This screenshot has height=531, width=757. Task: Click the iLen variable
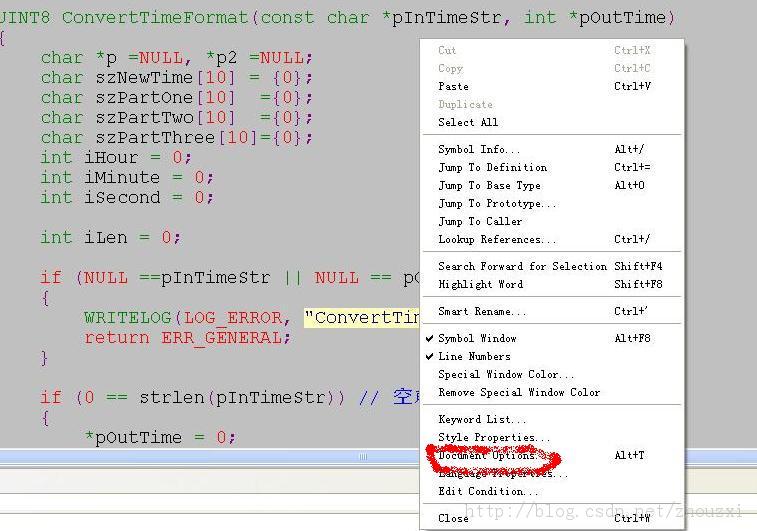[x=106, y=238]
